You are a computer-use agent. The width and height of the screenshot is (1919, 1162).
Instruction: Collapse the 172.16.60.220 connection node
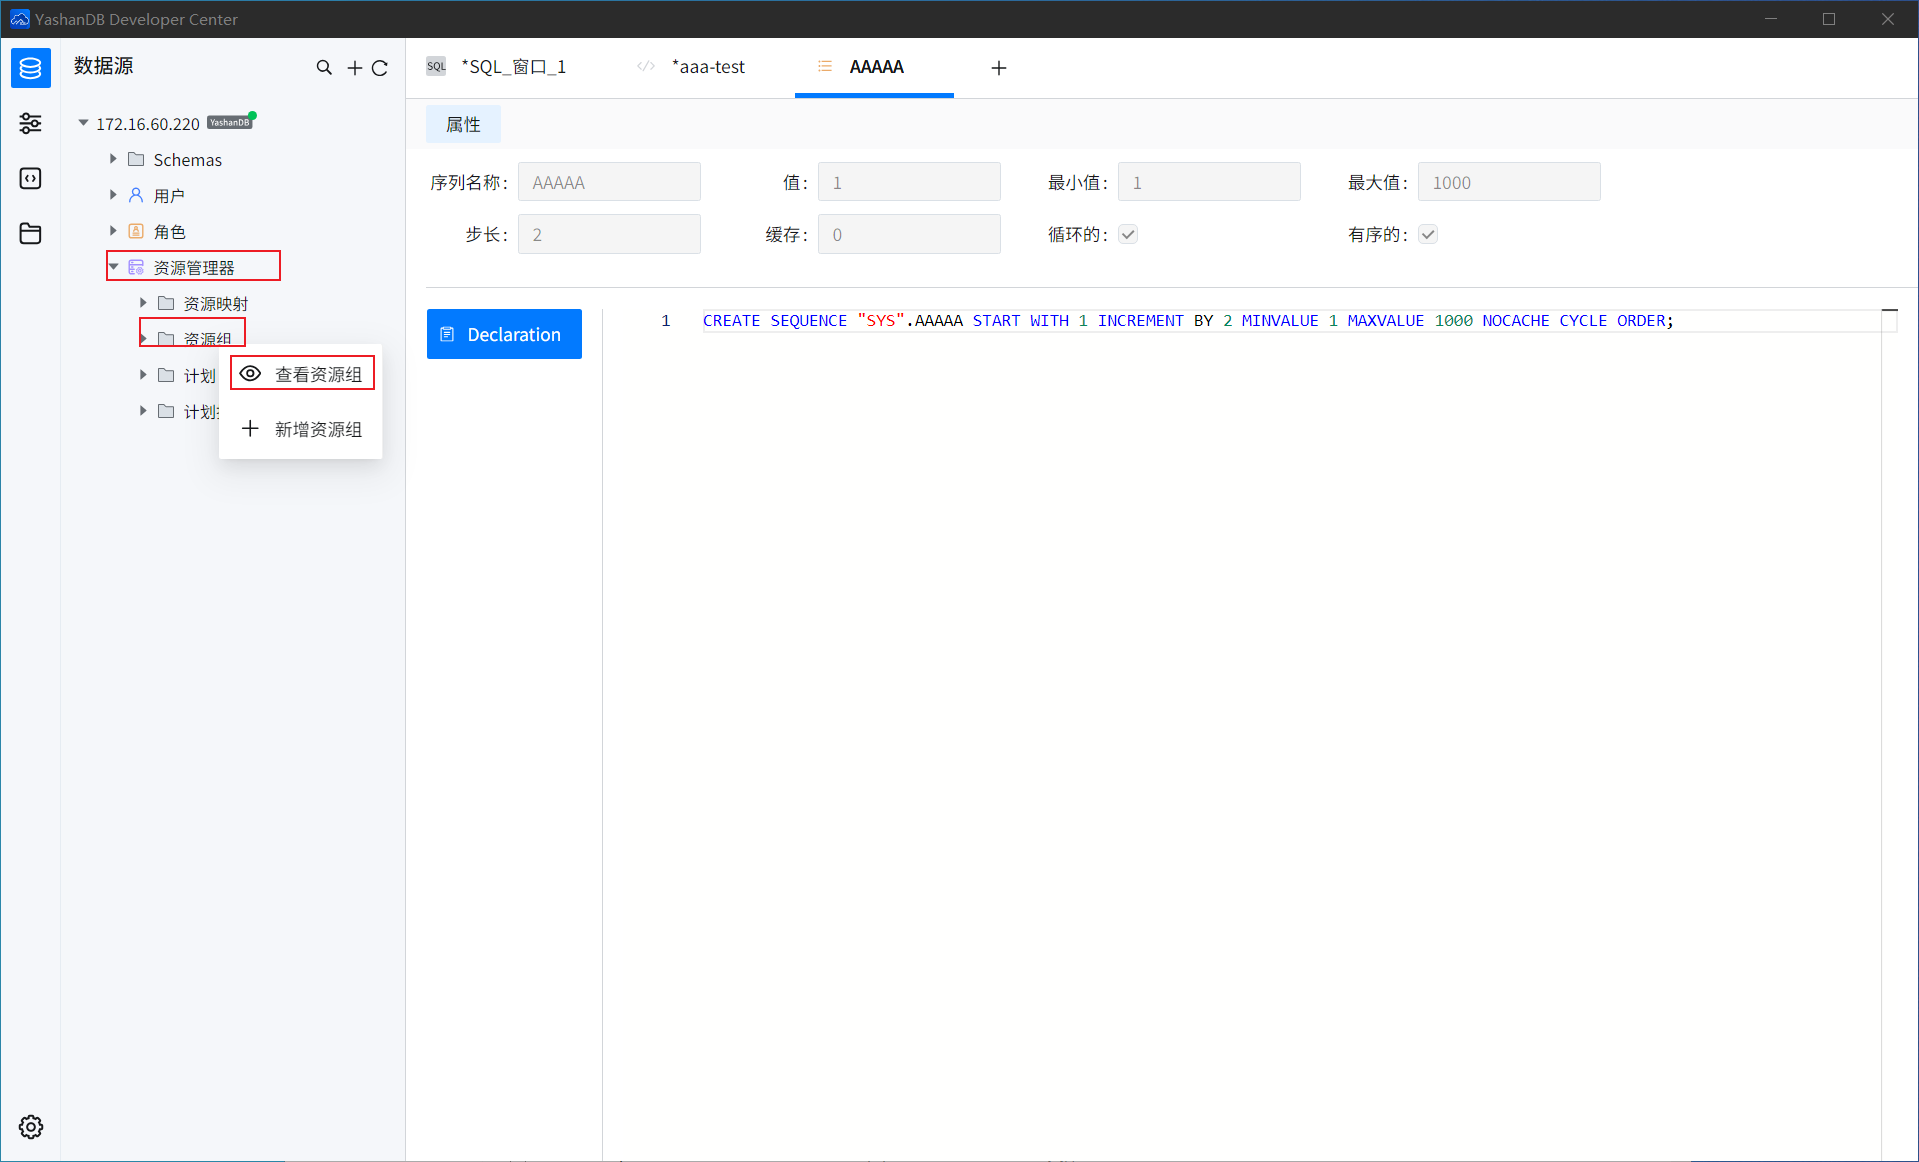[83, 123]
